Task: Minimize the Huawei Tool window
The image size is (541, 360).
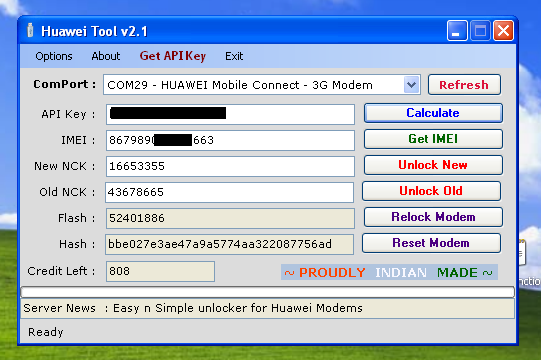Action: pos(457,31)
